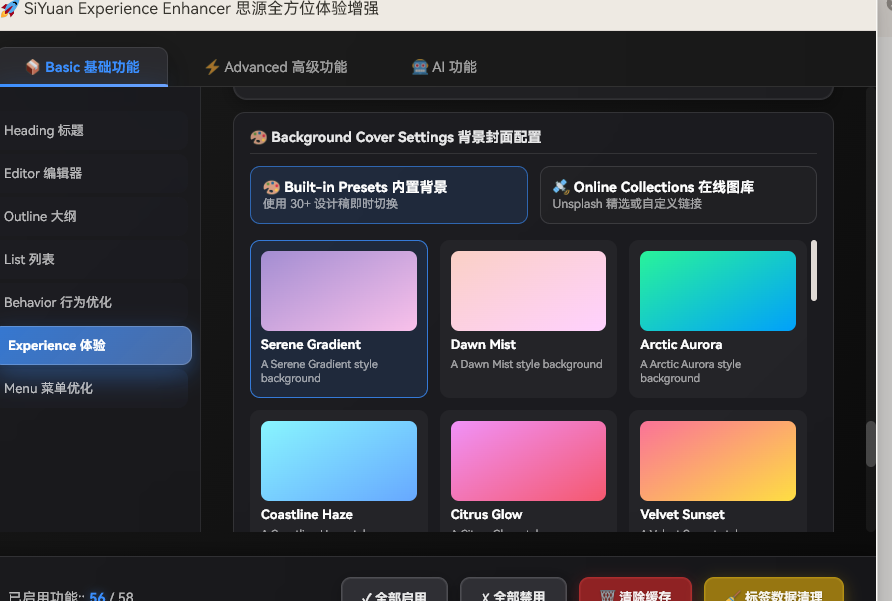Select Heading 标题 in the sidebar
This screenshot has height=601, width=892.
pos(44,130)
